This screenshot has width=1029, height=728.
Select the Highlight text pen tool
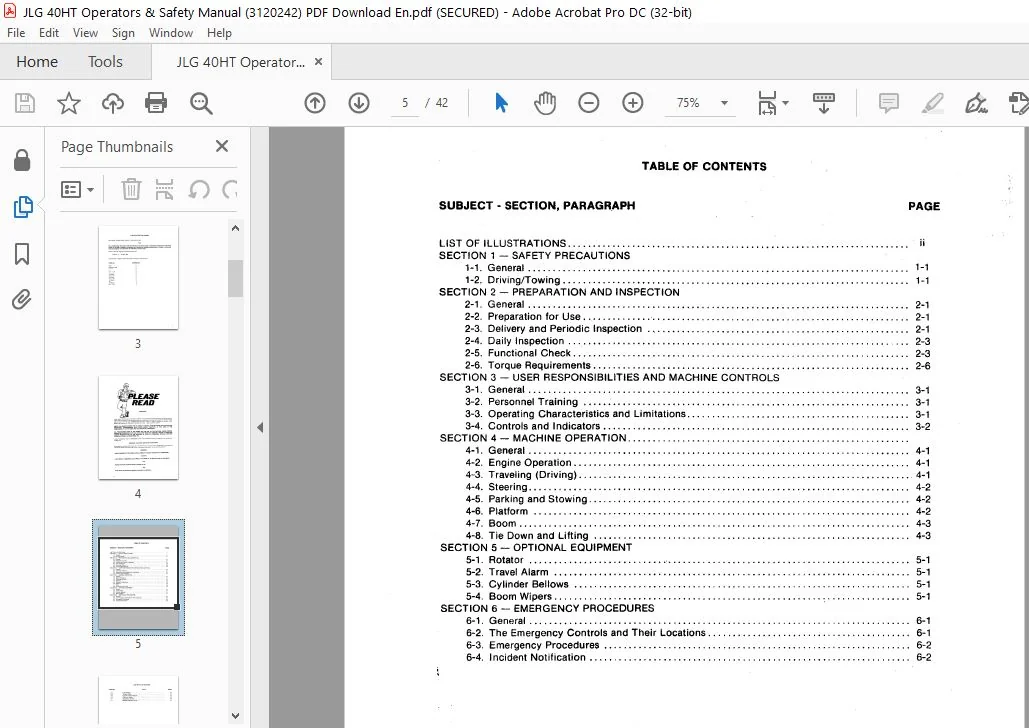933,103
